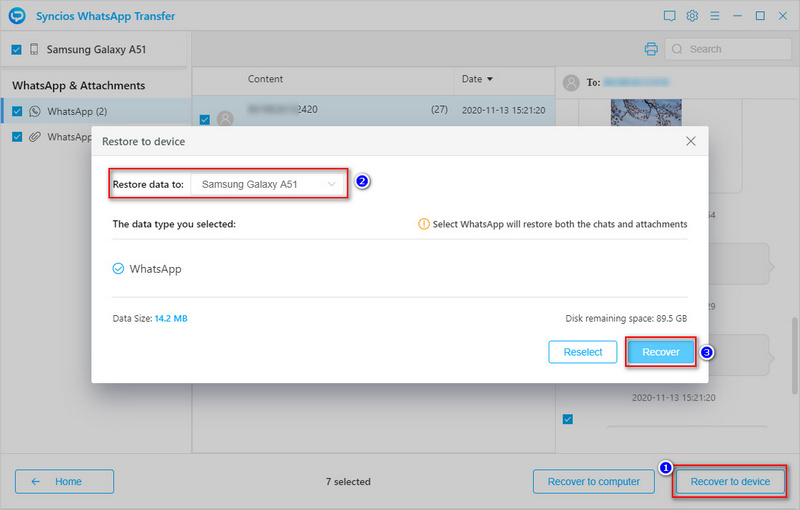Toggle message checkbox in chat preview

click(567, 419)
